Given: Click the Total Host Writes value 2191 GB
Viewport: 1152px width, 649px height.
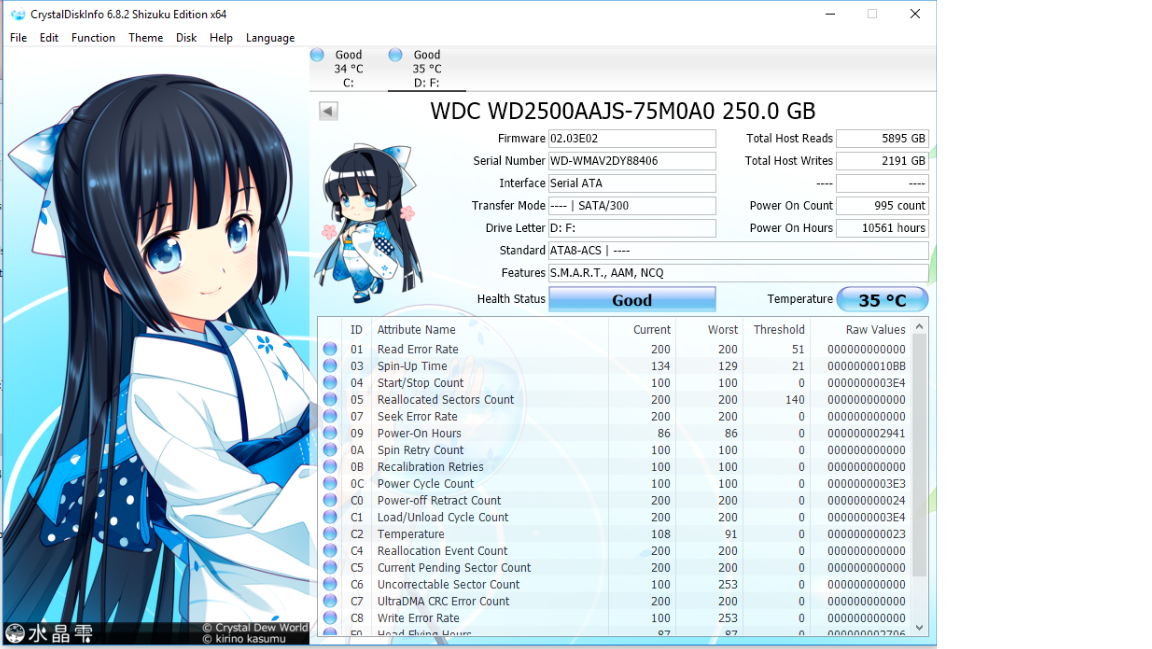Looking at the screenshot, I should click(882, 161).
